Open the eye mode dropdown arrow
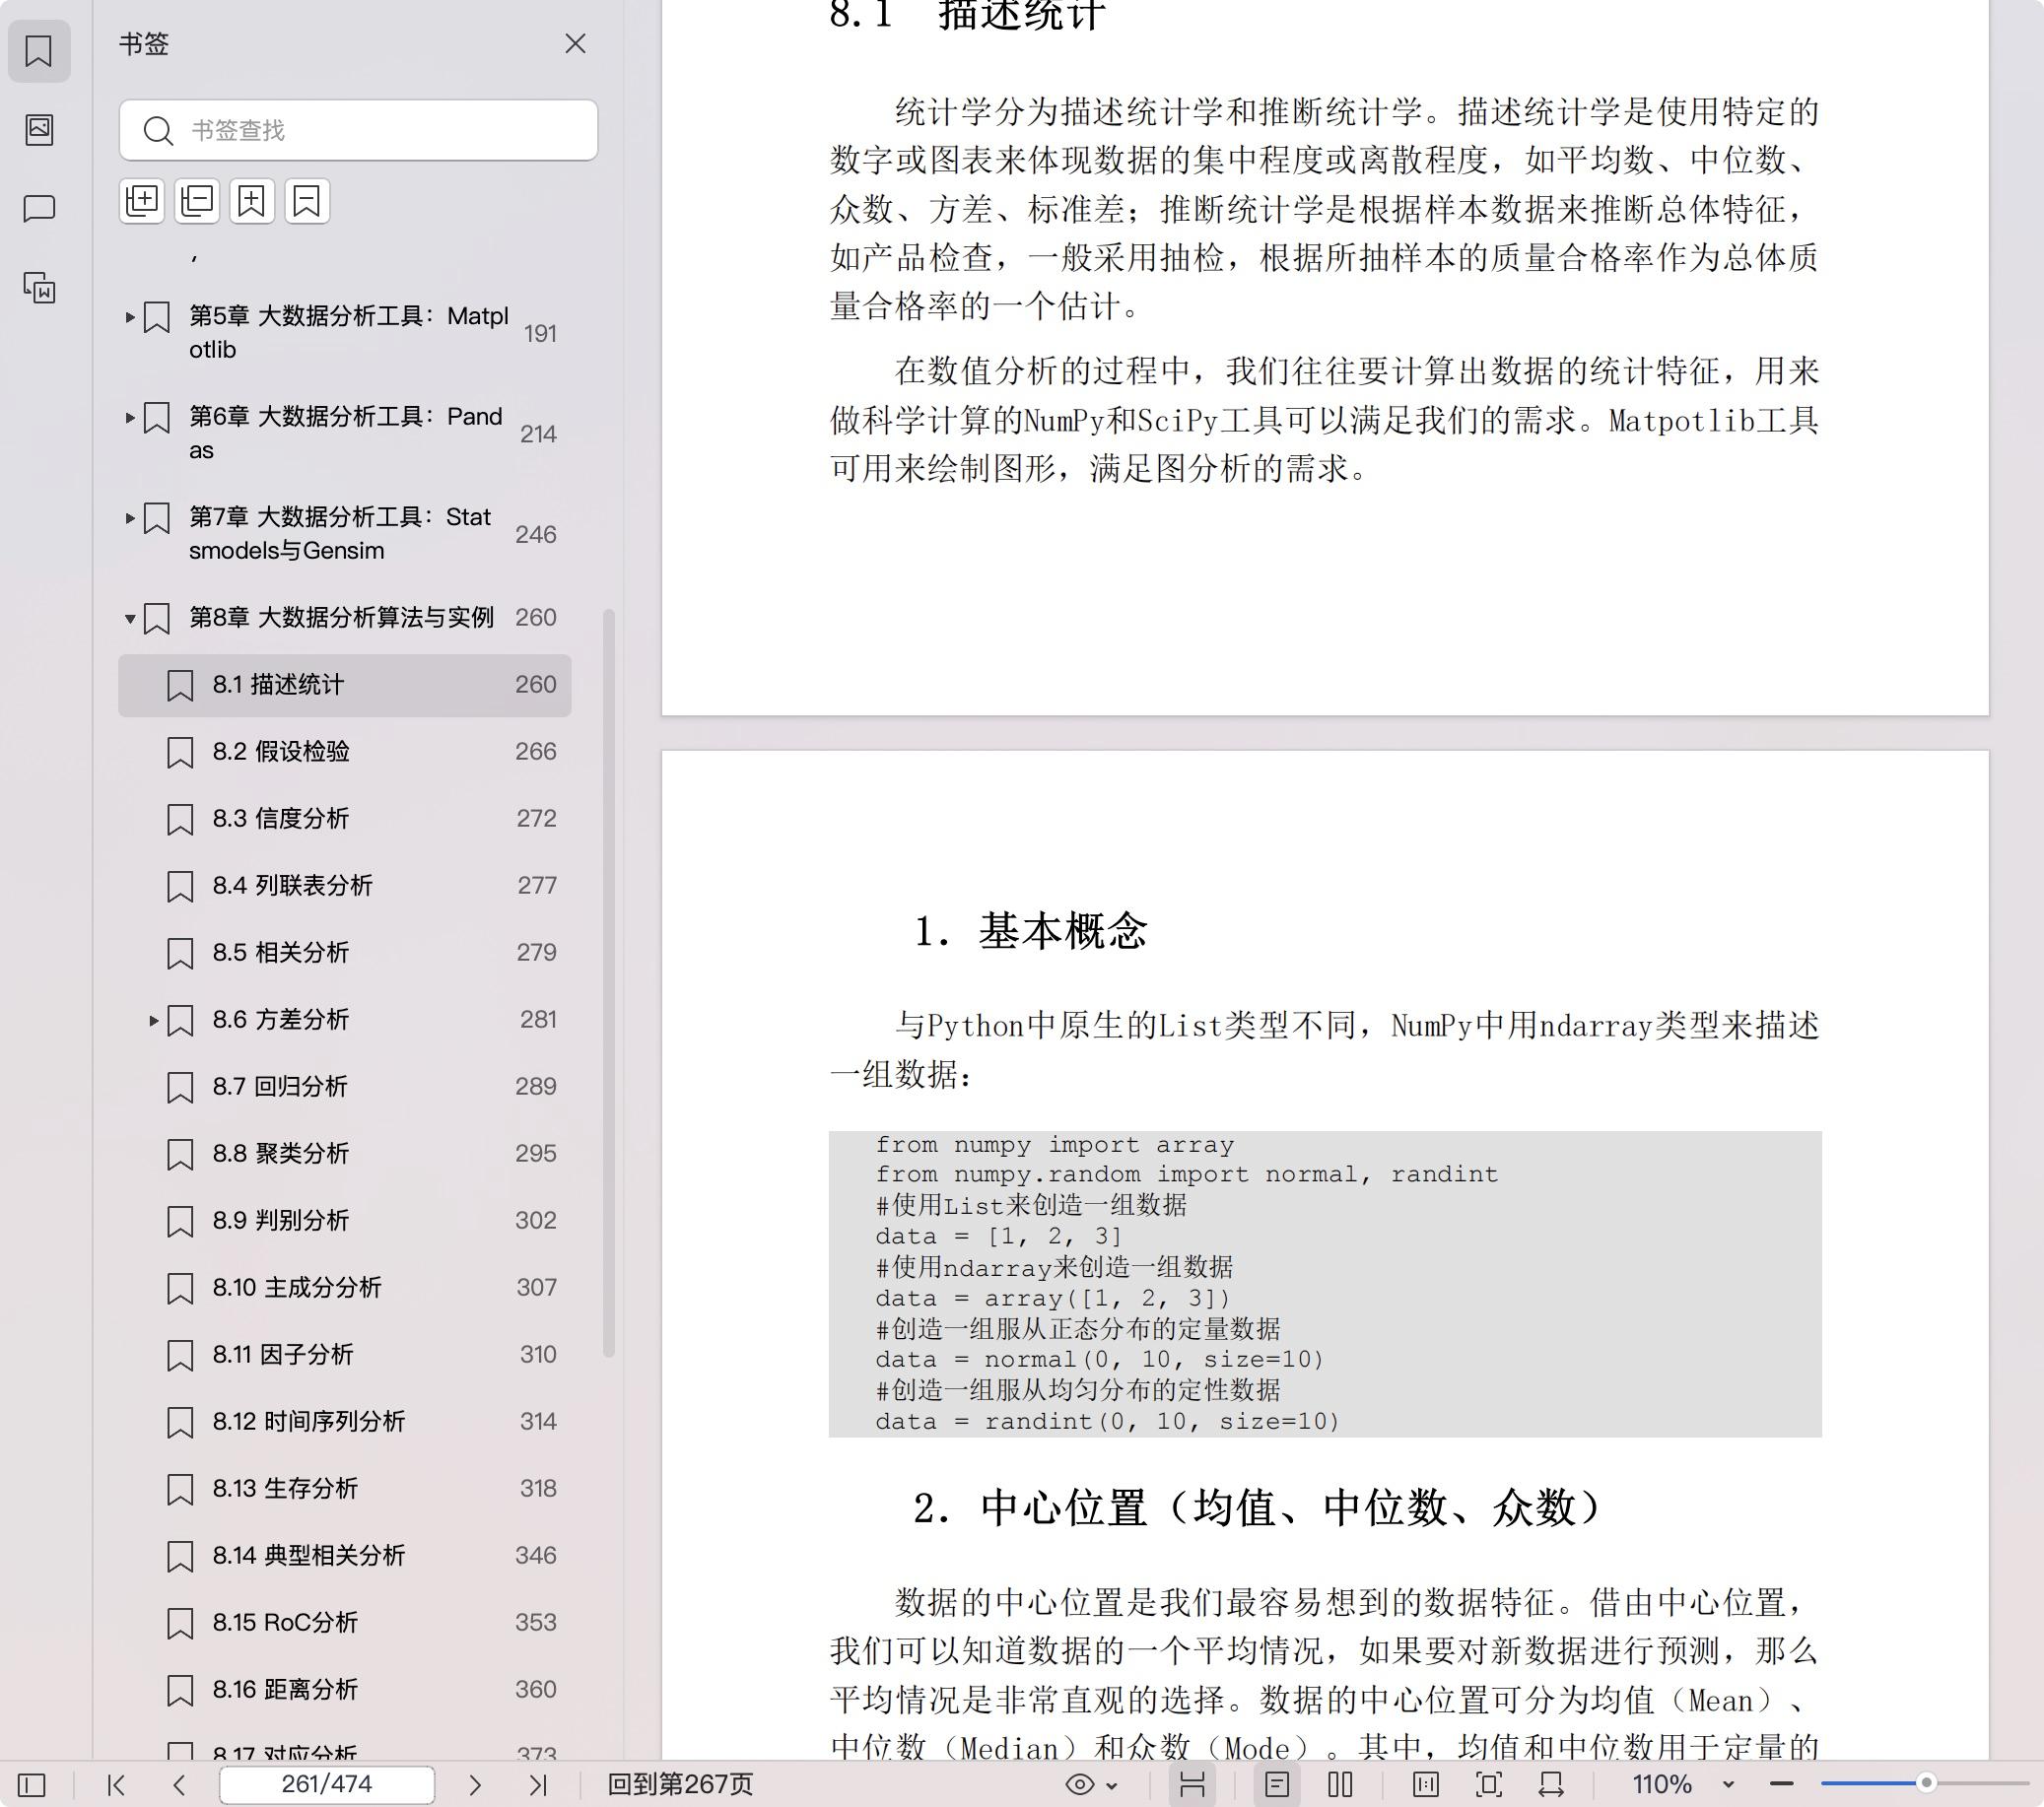The width and height of the screenshot is (2044, 1807). 1112,1786
